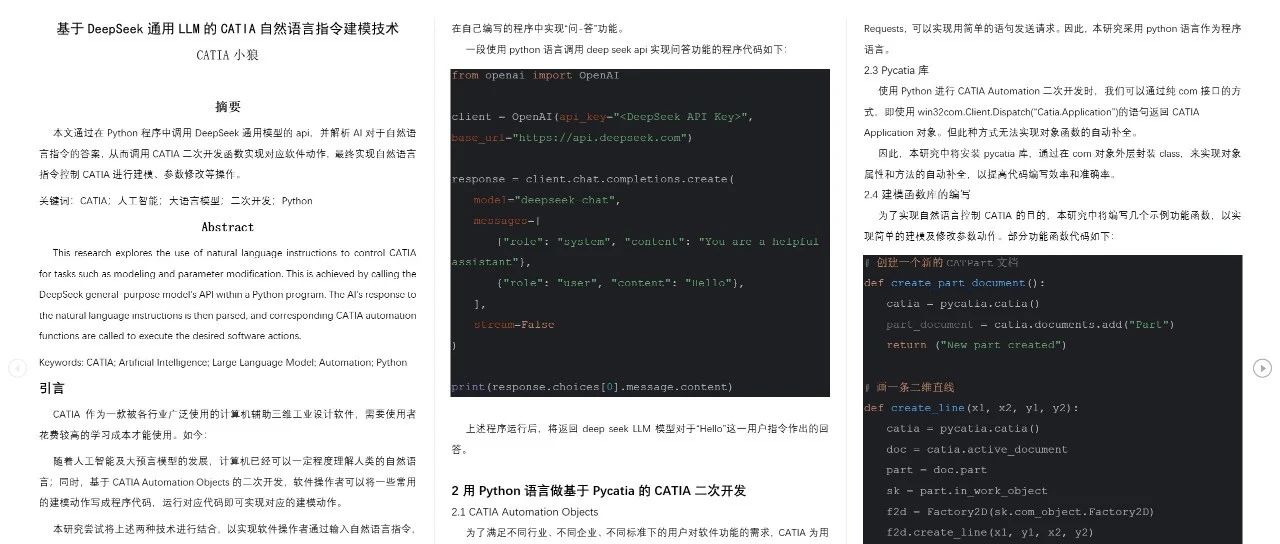Viewport: 1280px width, 544px height.
Task: Select the author line "CATIA 小狼"
Action: [228, 55]
